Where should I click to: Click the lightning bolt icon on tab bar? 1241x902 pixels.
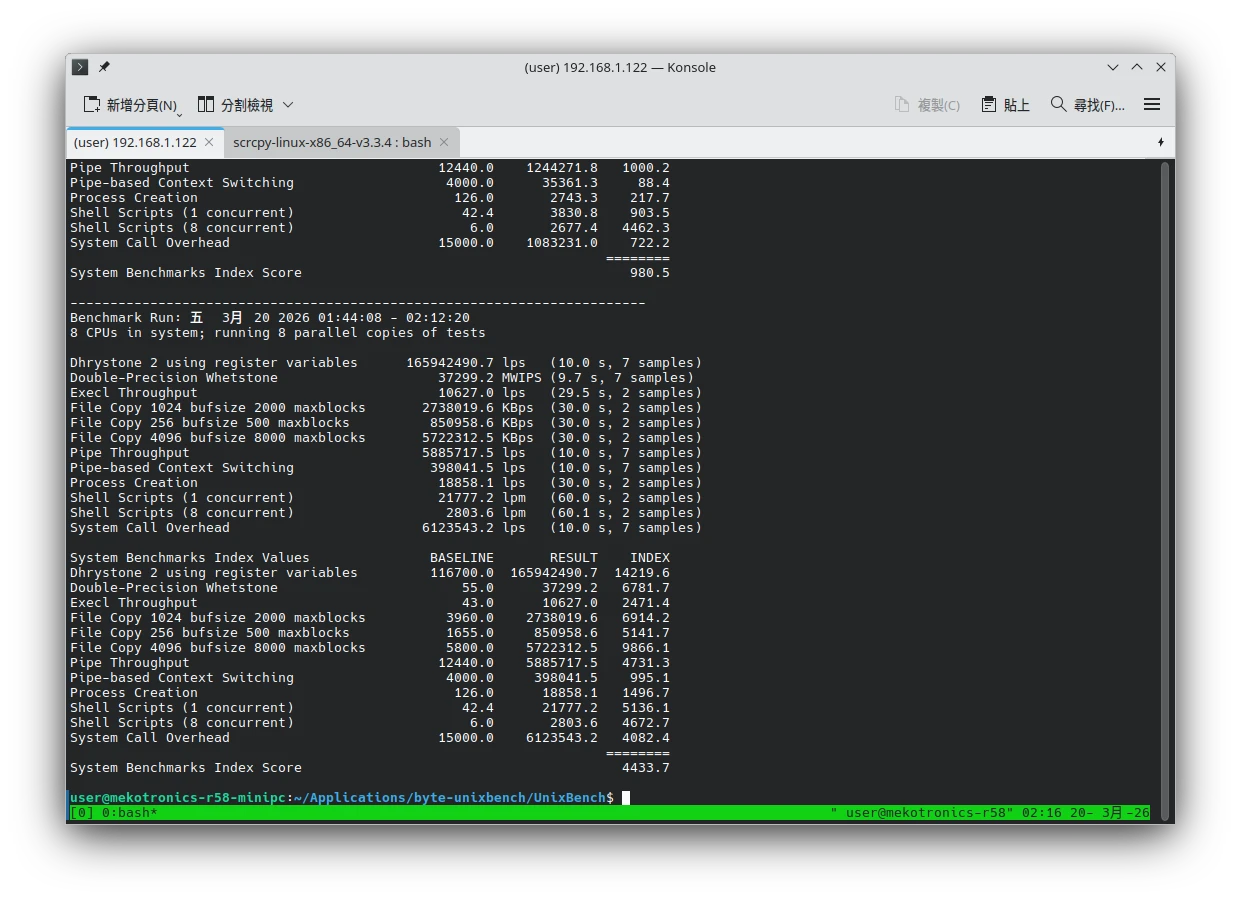pyautogui.click(x=1160, y=142)
